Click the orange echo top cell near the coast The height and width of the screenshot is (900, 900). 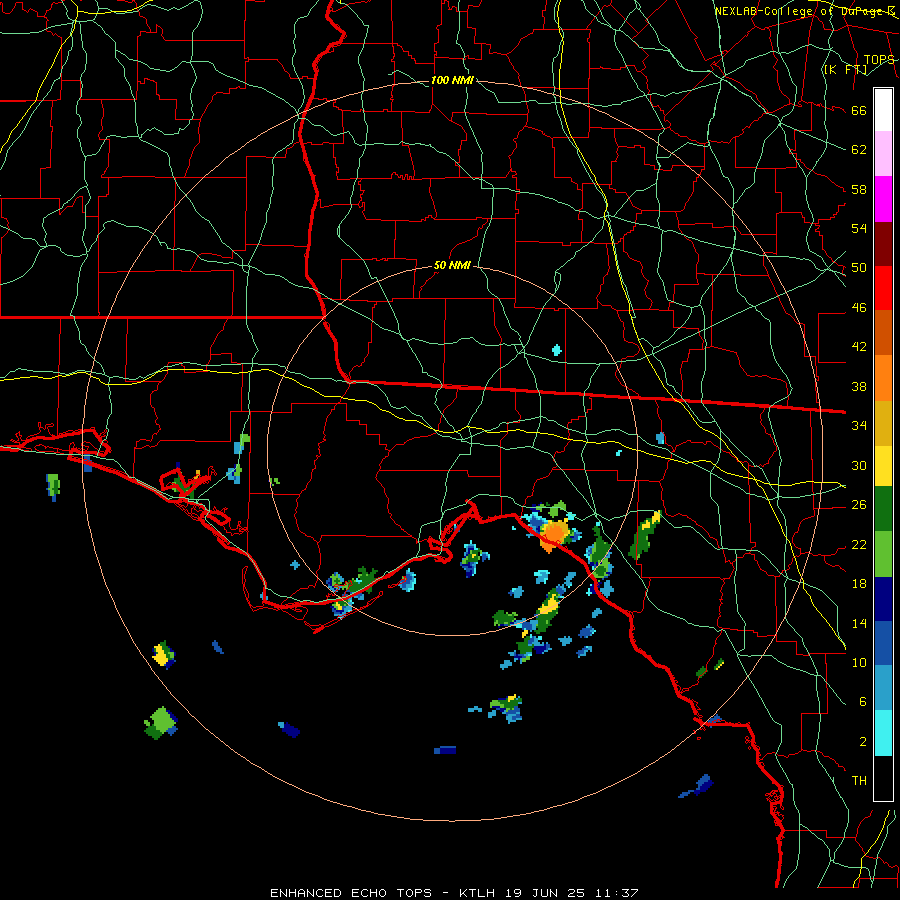(x=554, y=534)
